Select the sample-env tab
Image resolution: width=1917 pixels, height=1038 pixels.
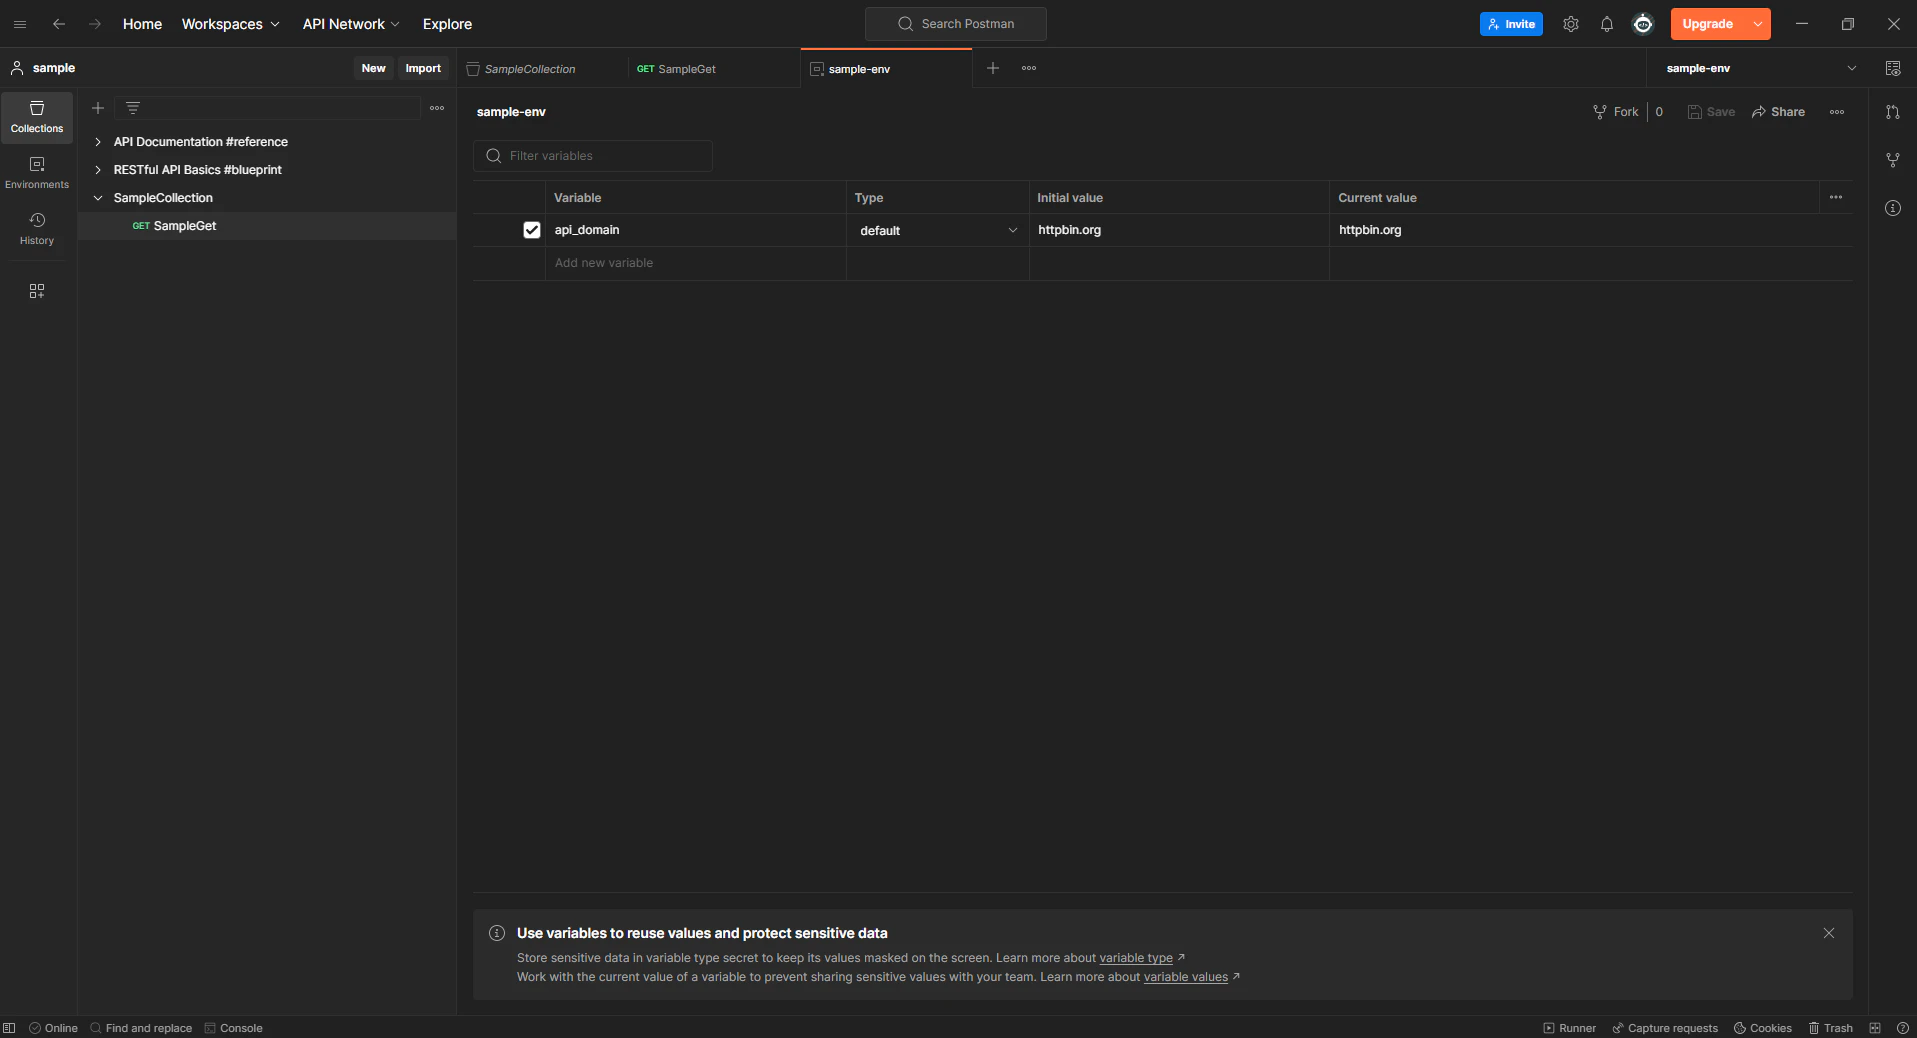coord(886,68)
